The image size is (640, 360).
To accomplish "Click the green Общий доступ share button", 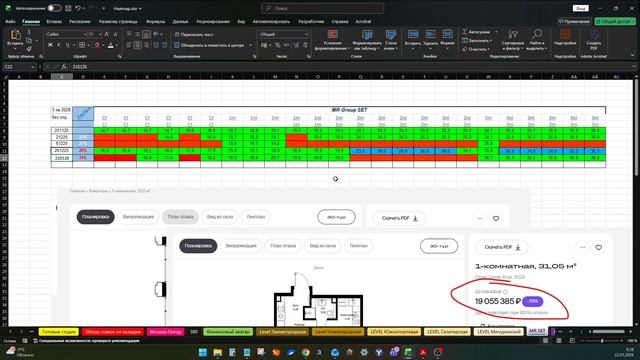I will point(616,21).
